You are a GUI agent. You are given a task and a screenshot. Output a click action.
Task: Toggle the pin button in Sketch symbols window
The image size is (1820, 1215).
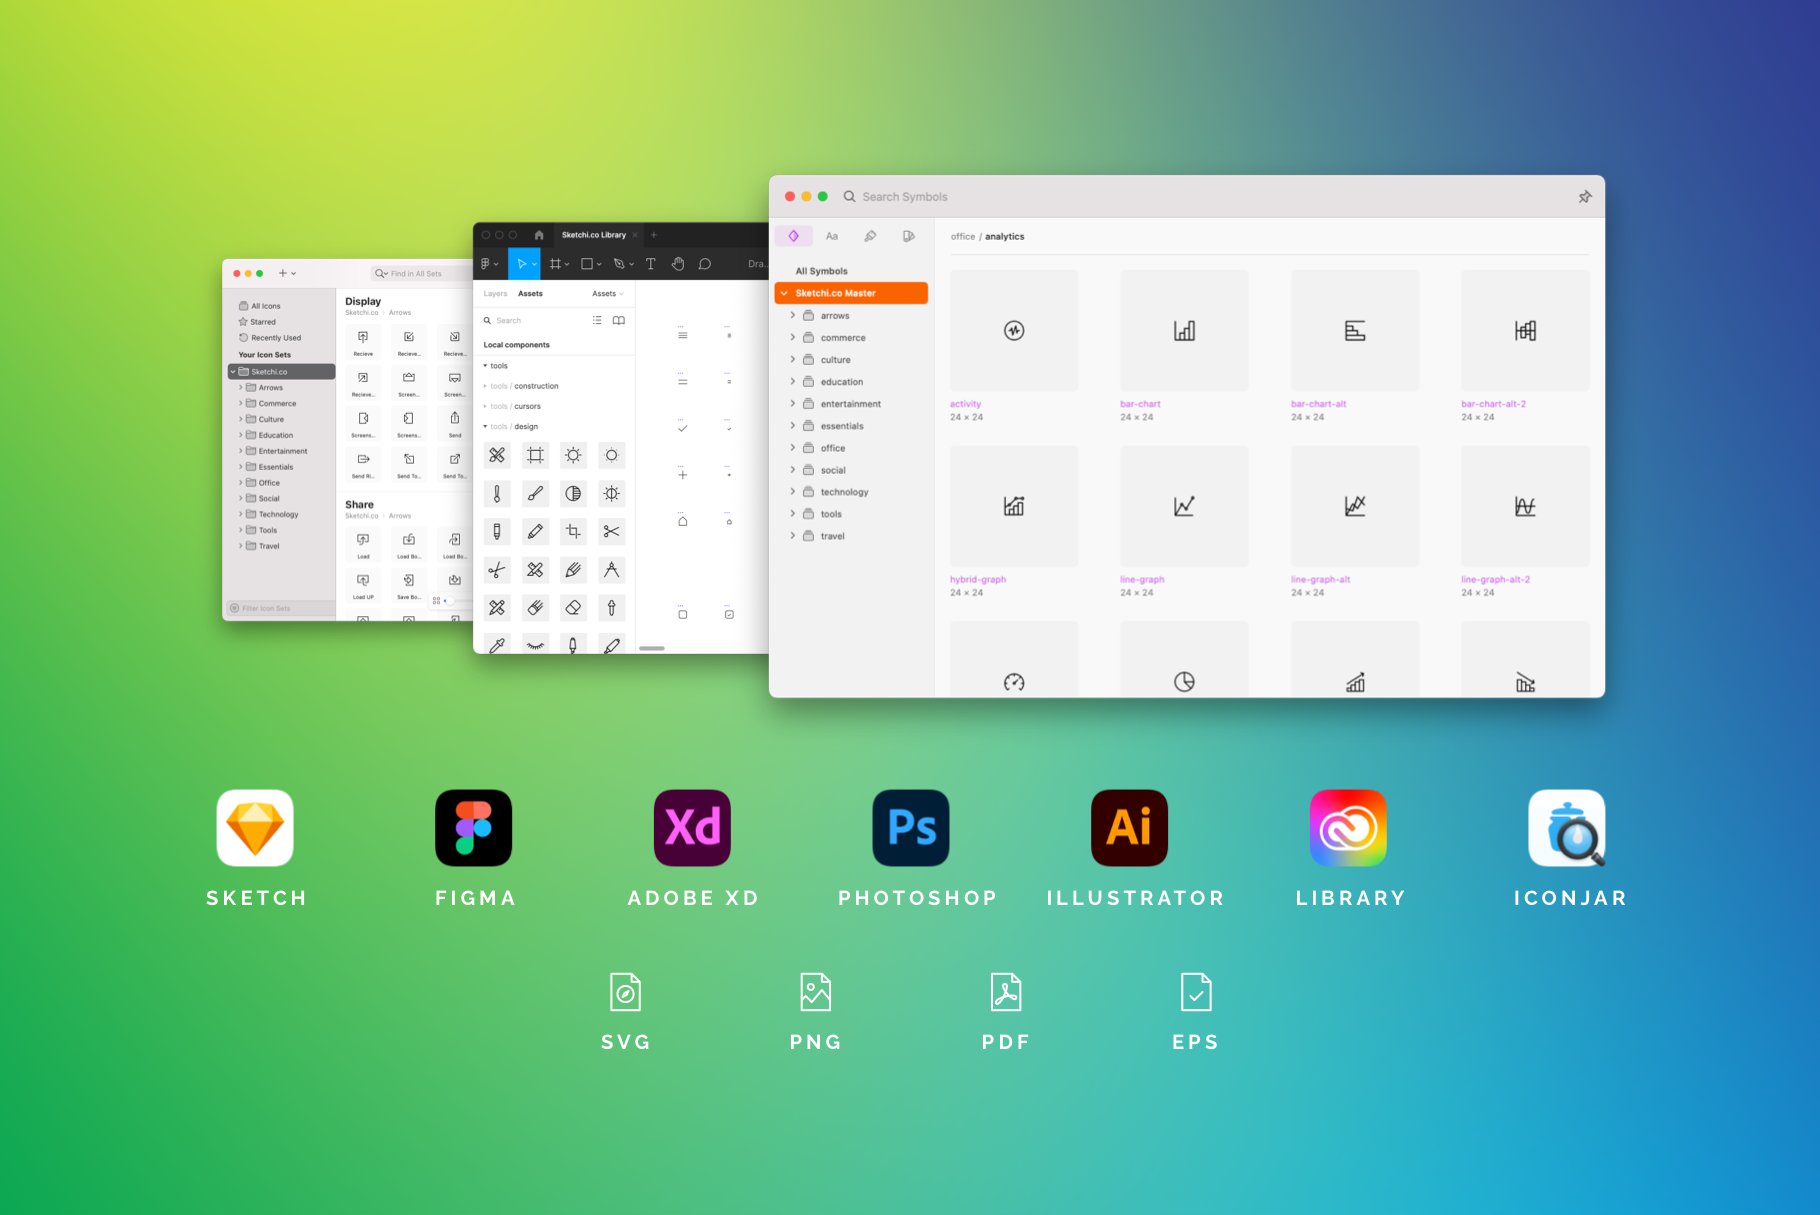pyautogui.click(x=1585, y=197)
